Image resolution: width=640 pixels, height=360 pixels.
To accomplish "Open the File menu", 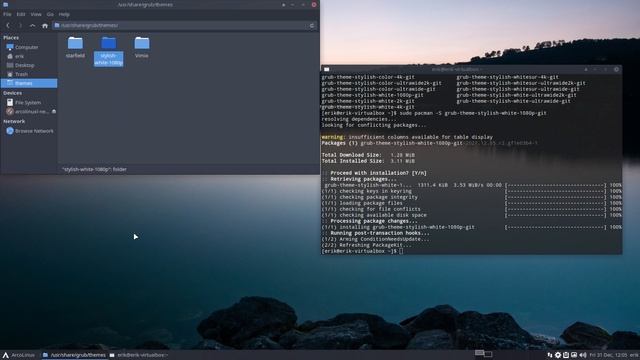I will pos(7,14).
